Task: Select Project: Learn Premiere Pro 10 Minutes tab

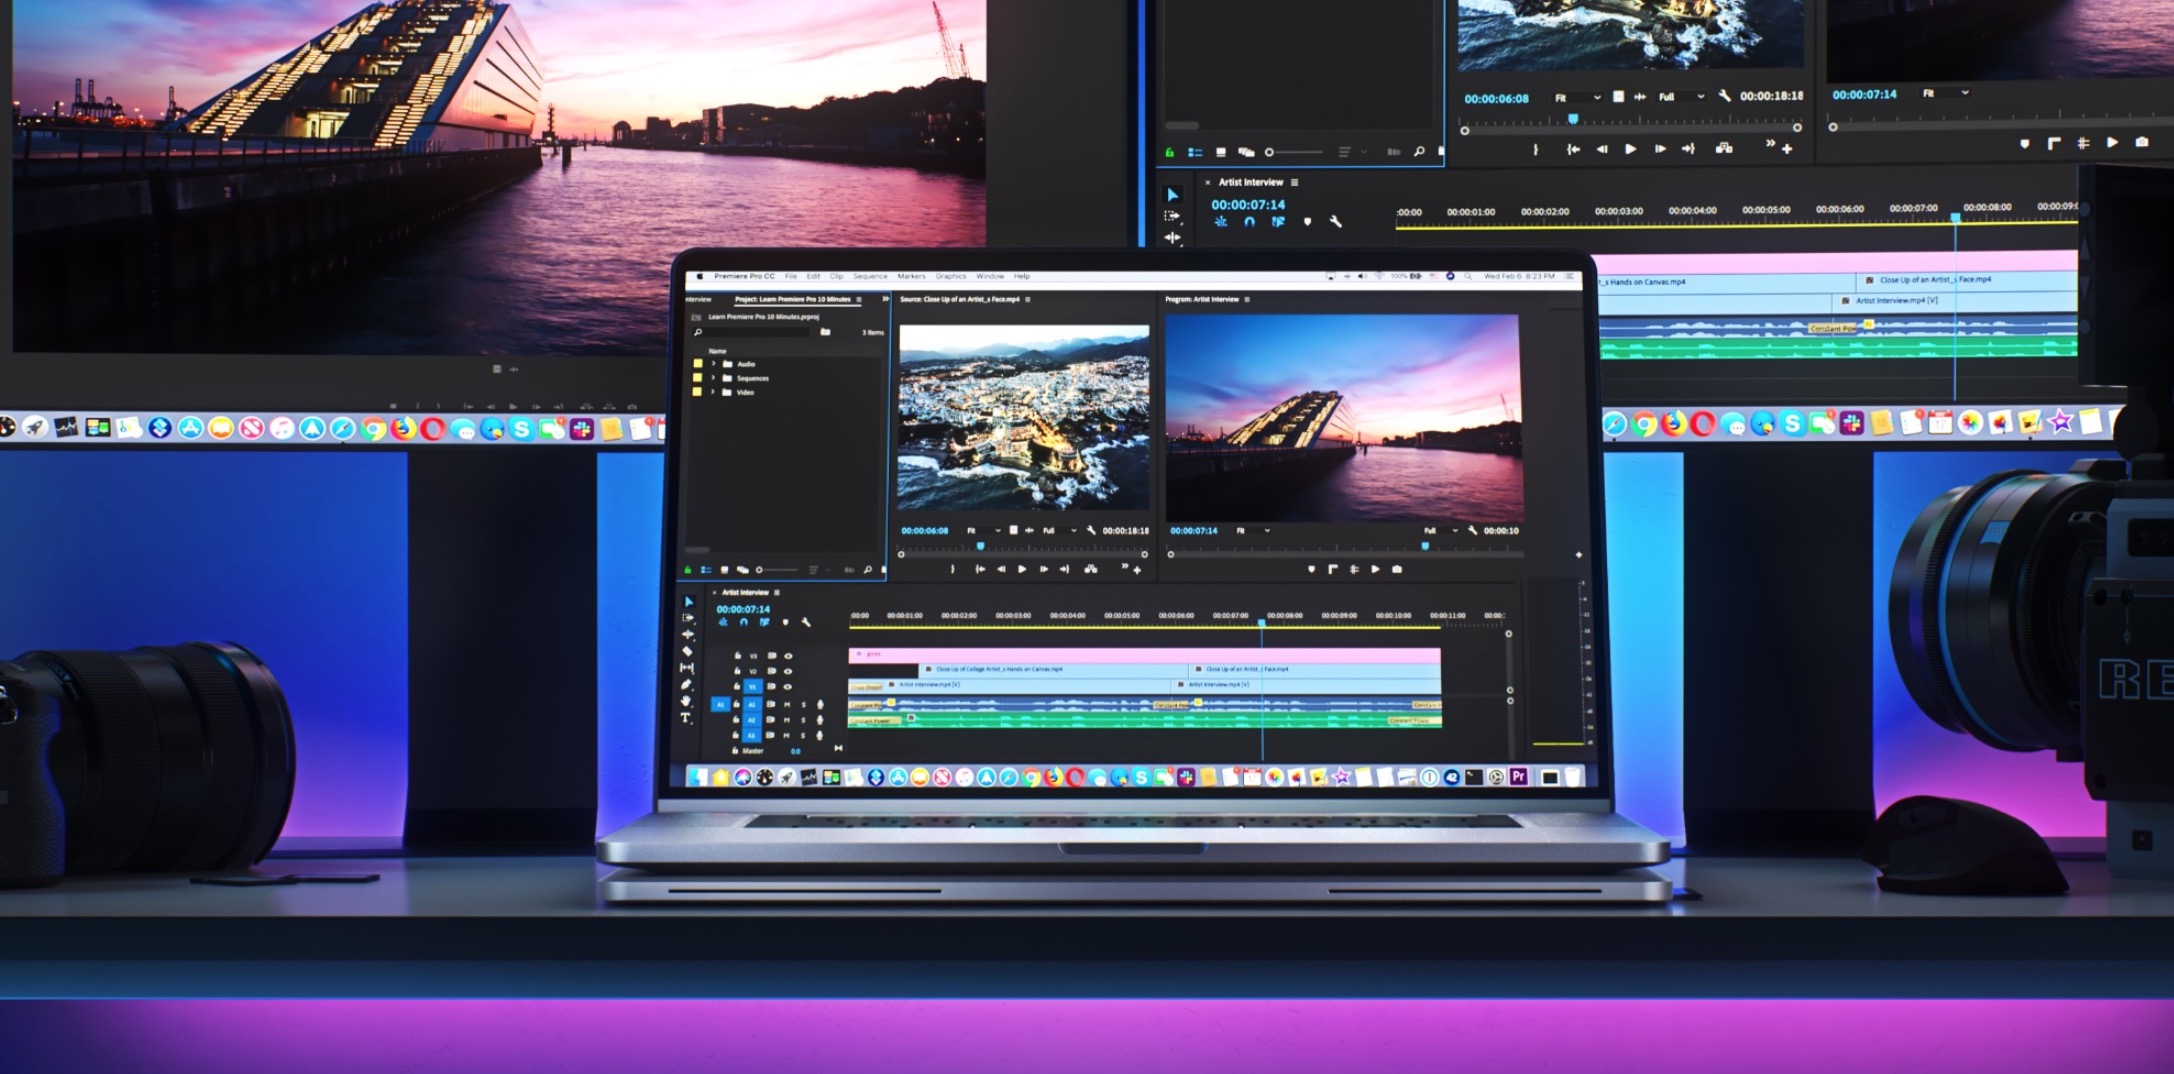Action: click(792, 299)
